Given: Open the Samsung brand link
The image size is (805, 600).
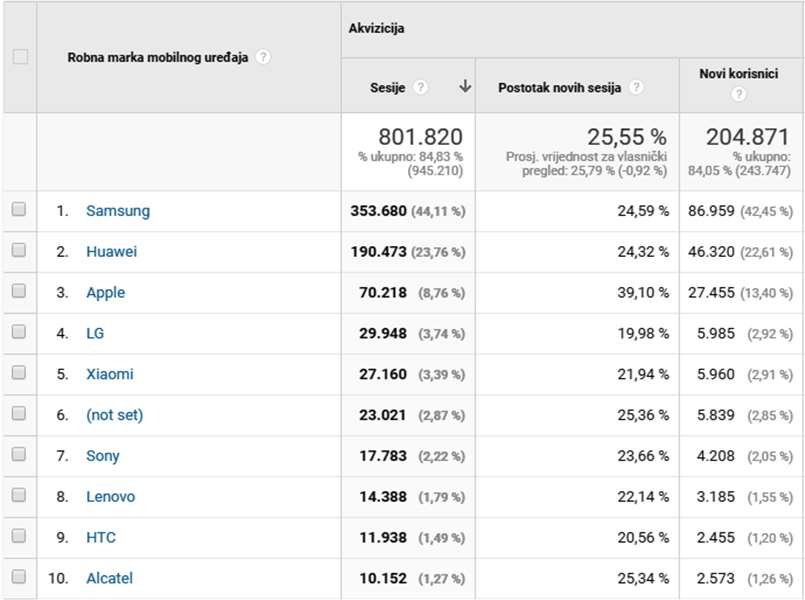Looking at the screenshot, I should [x=118, y=211].
